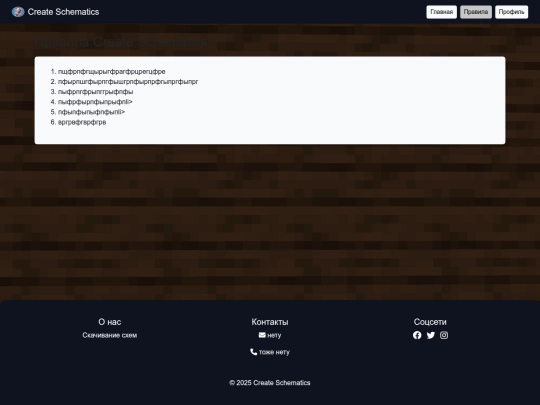
Task: Click the '© 2025 Create Schematics' copyright text
Action: pos(270,383)
